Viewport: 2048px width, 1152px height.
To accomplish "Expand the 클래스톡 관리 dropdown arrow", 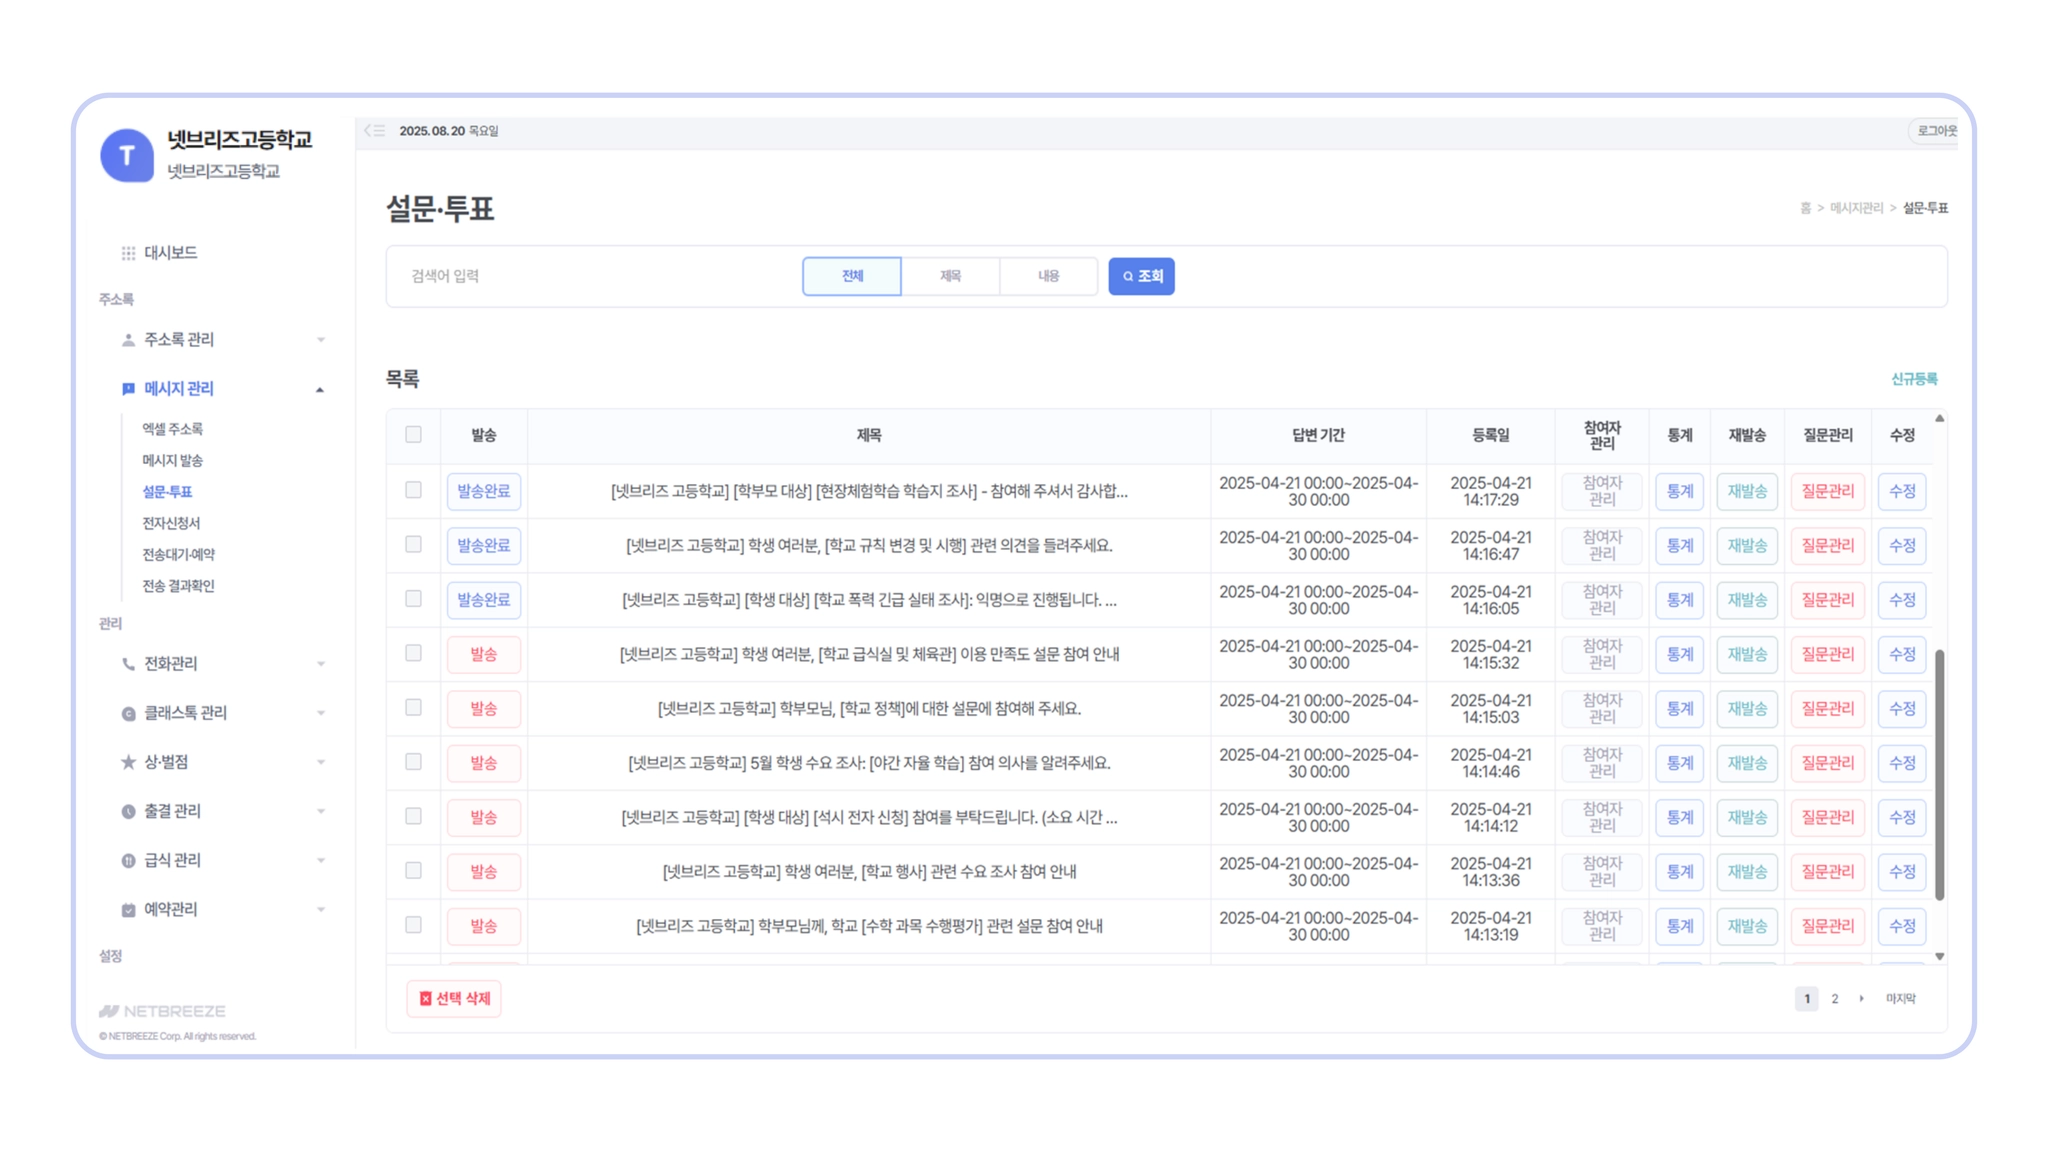I will [321, 713].
